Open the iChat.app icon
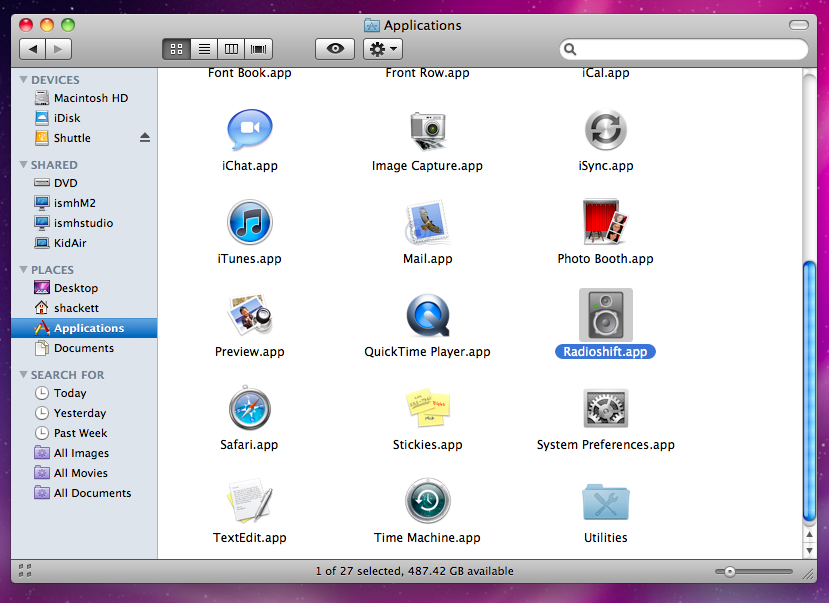The height and width of the screenshot is (603, 829). (250, 129)
